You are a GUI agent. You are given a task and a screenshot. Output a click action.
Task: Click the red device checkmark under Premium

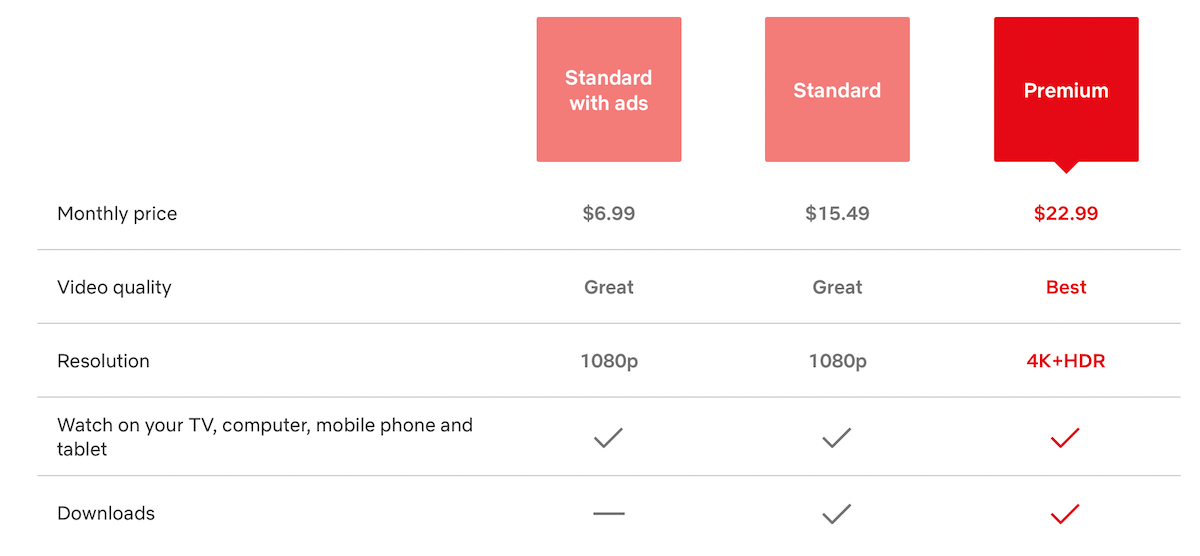1066,437
